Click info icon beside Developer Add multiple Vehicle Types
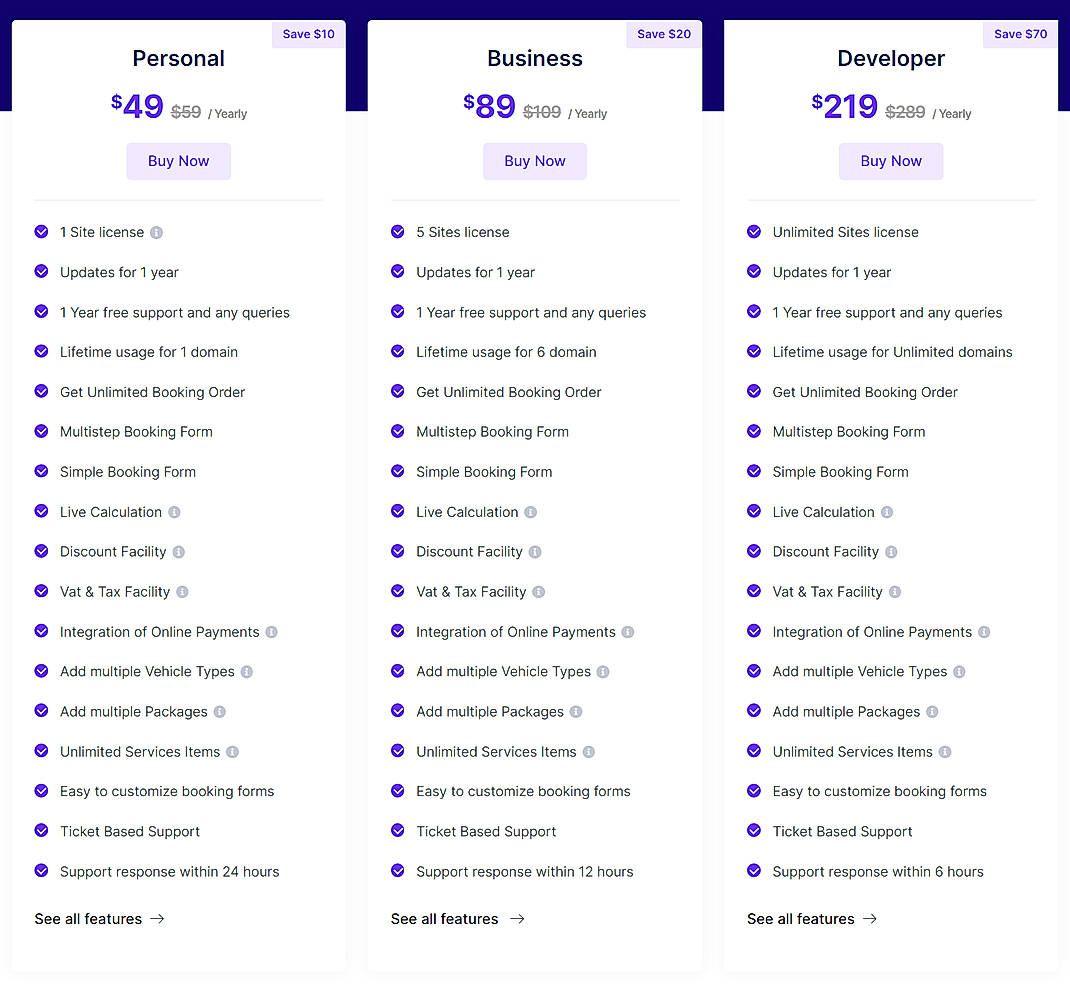Viewport: 1070px width, 990px height. [959, 672]
